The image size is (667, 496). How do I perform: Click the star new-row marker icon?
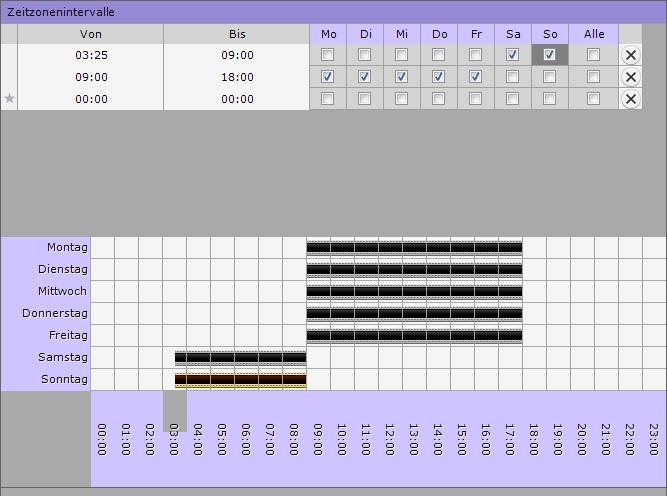[9, 99]
